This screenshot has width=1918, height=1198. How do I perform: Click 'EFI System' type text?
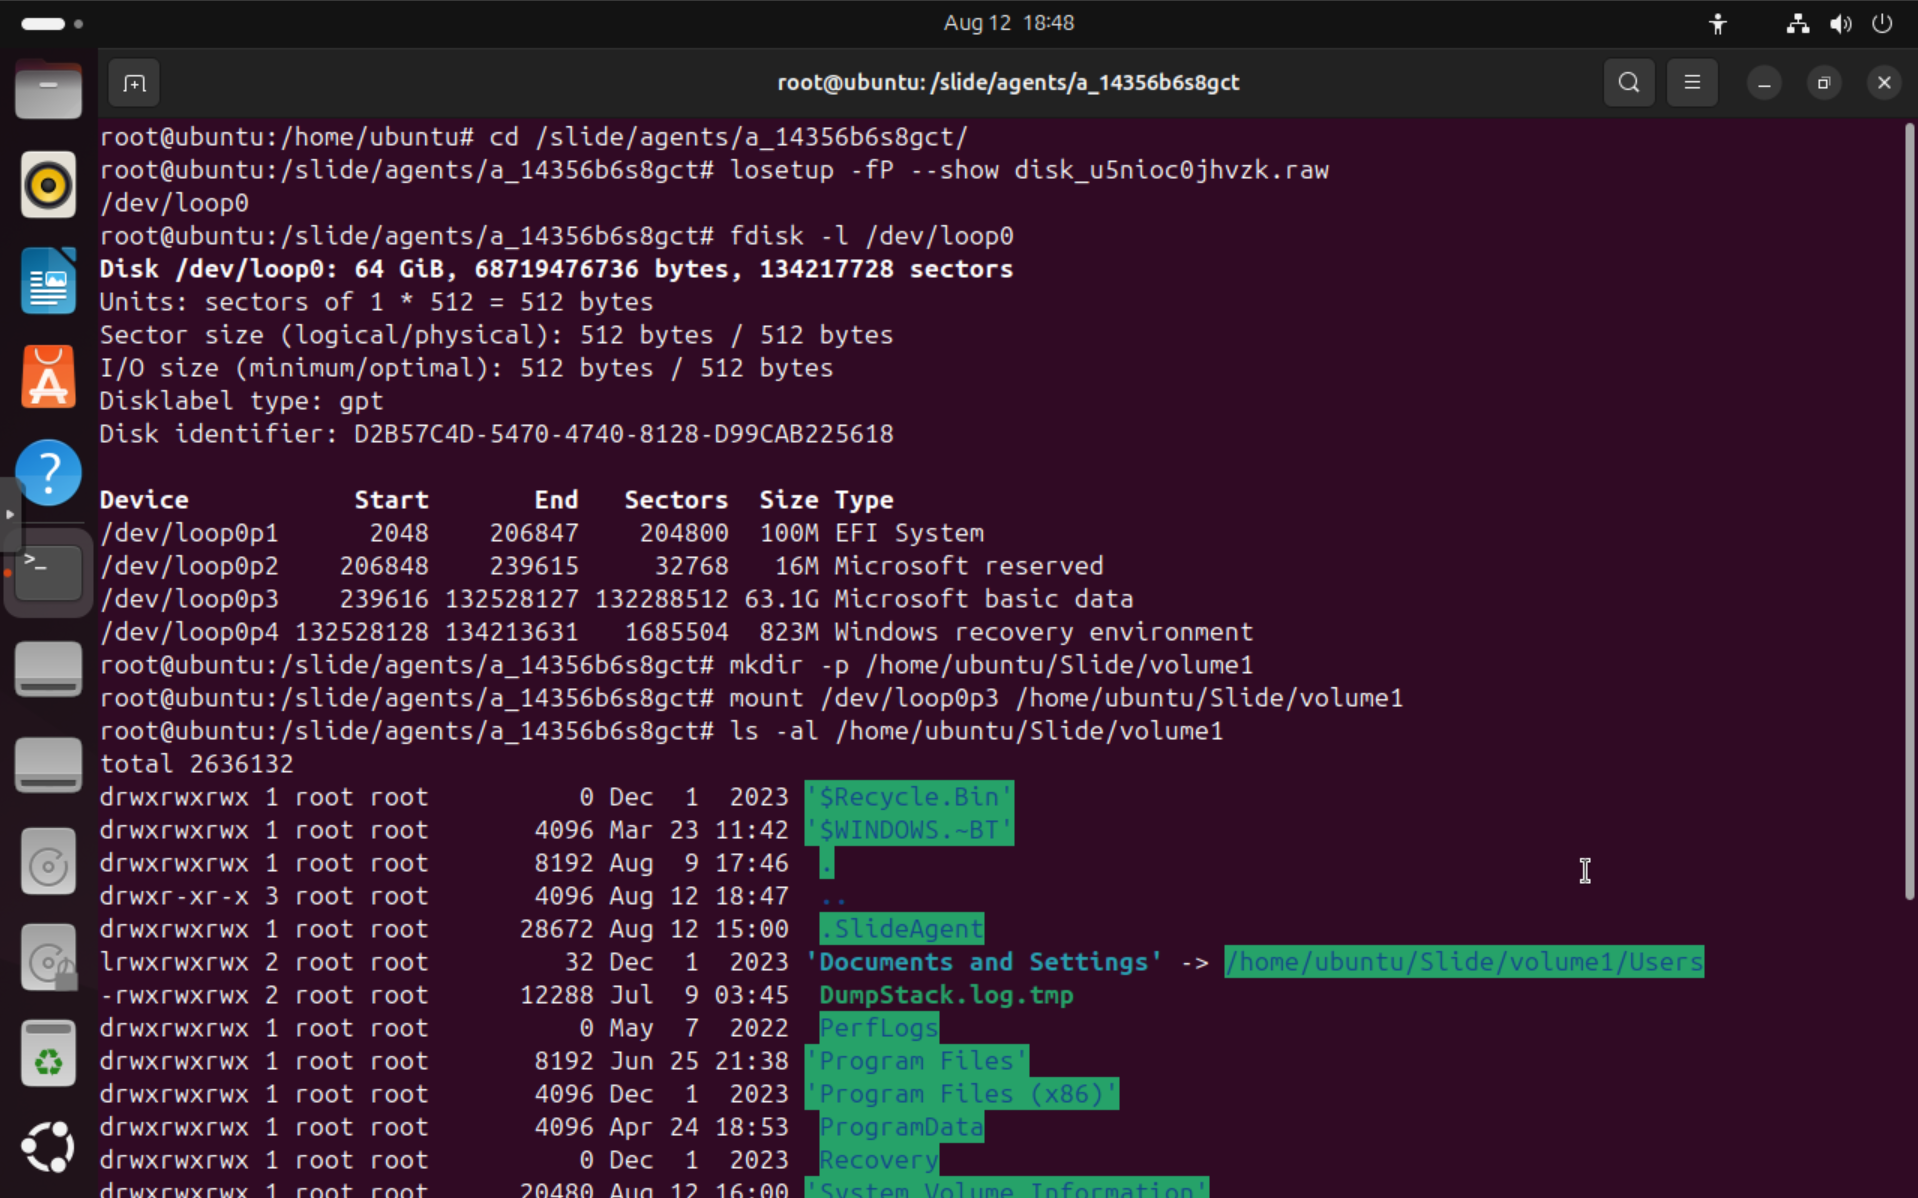(x=909, y=533)
